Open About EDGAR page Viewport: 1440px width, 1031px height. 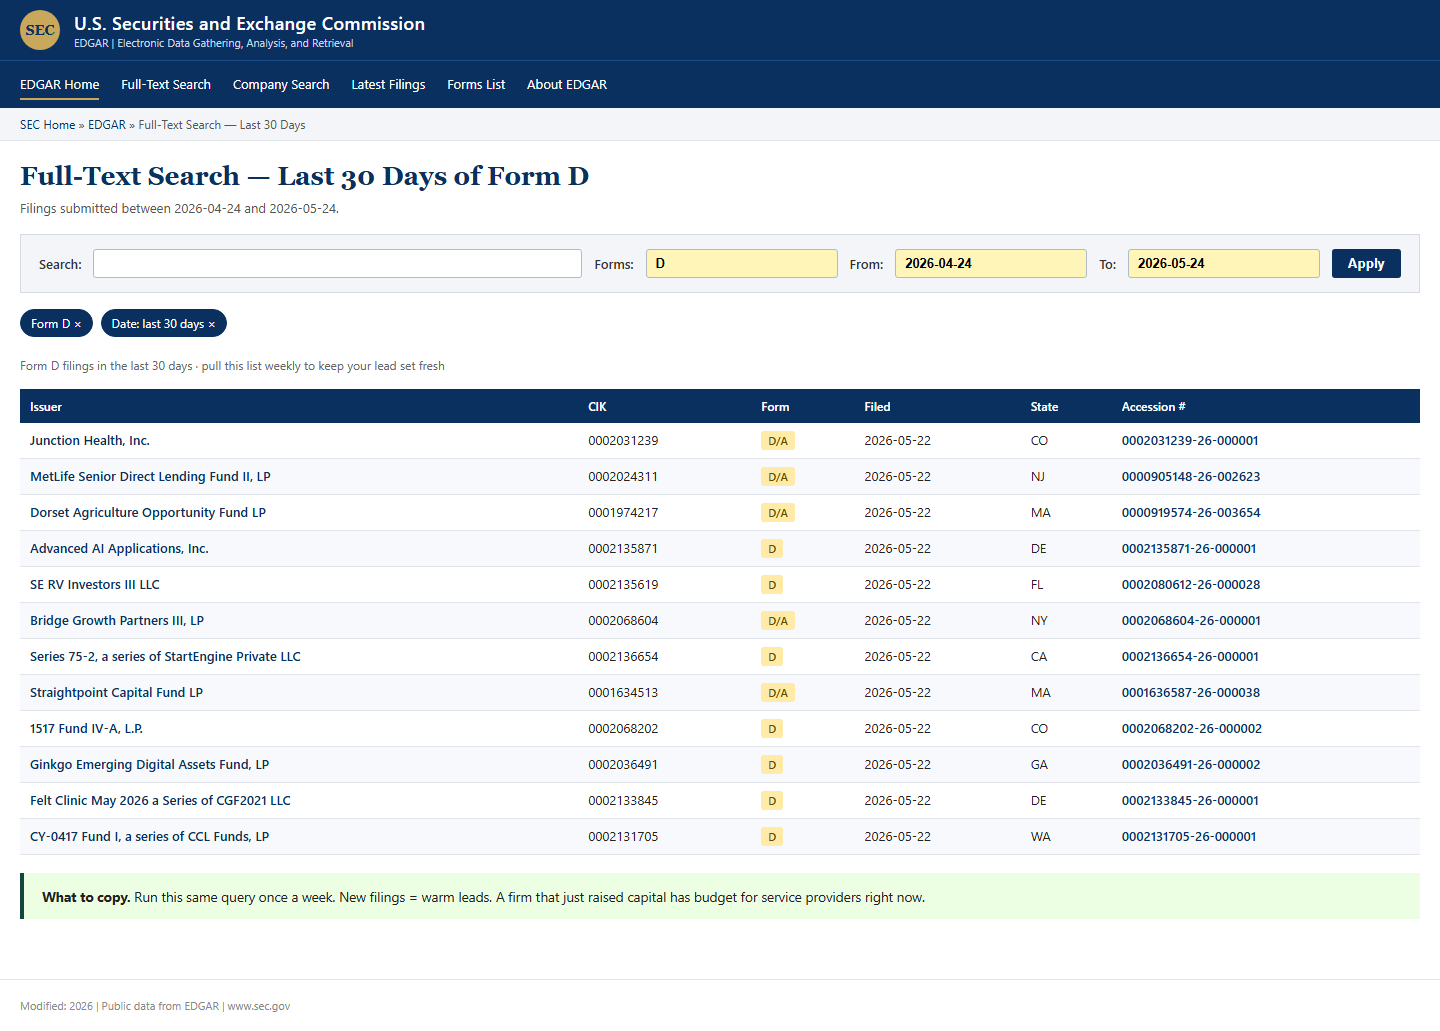tap(567, 84)
